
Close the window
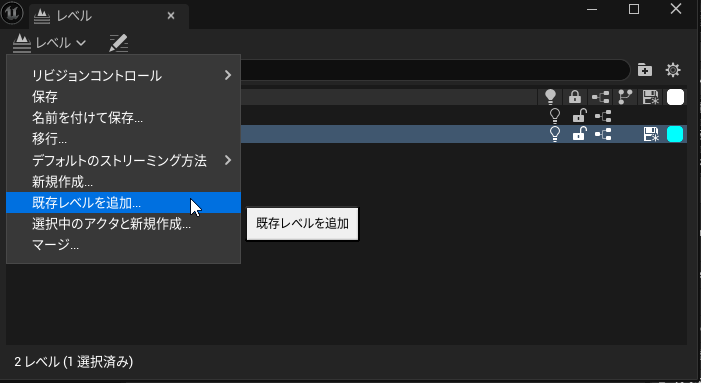676,9
